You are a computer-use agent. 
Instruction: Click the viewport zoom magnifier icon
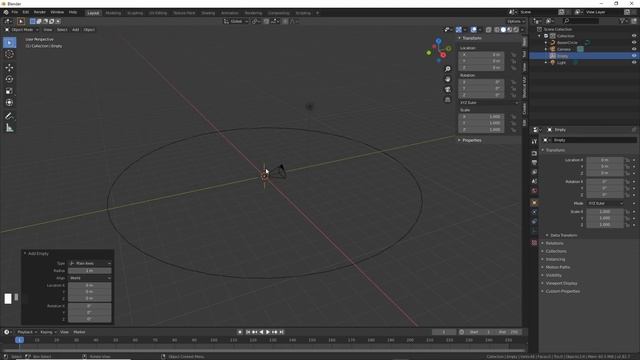tap(448, 69)
